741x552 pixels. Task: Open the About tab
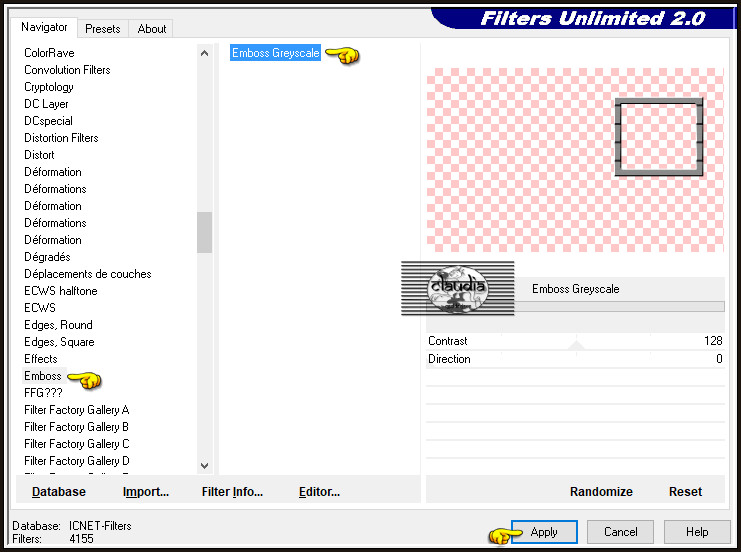click(x=152, y=29)
